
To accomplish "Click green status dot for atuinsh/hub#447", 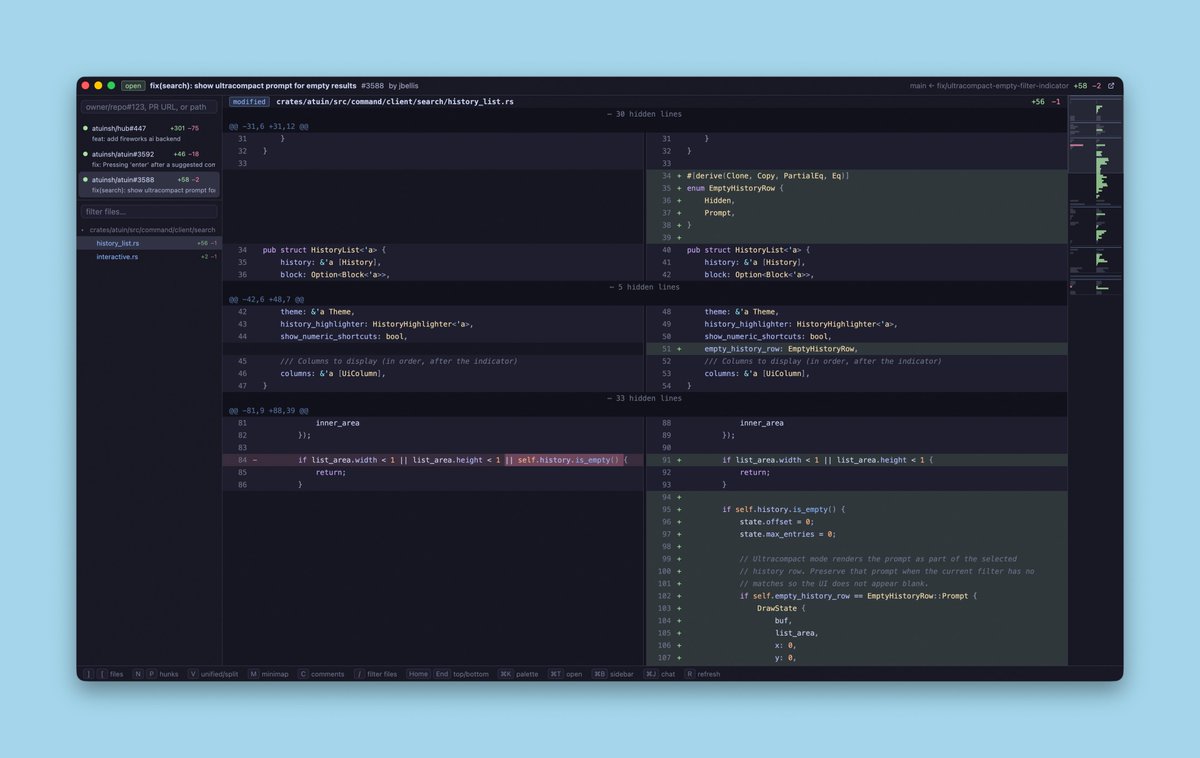I will pyautogui.click(x=85, y=128).
